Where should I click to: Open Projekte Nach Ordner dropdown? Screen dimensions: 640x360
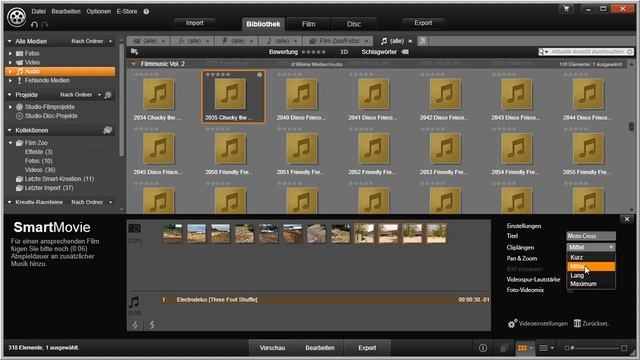pos(80,95)
